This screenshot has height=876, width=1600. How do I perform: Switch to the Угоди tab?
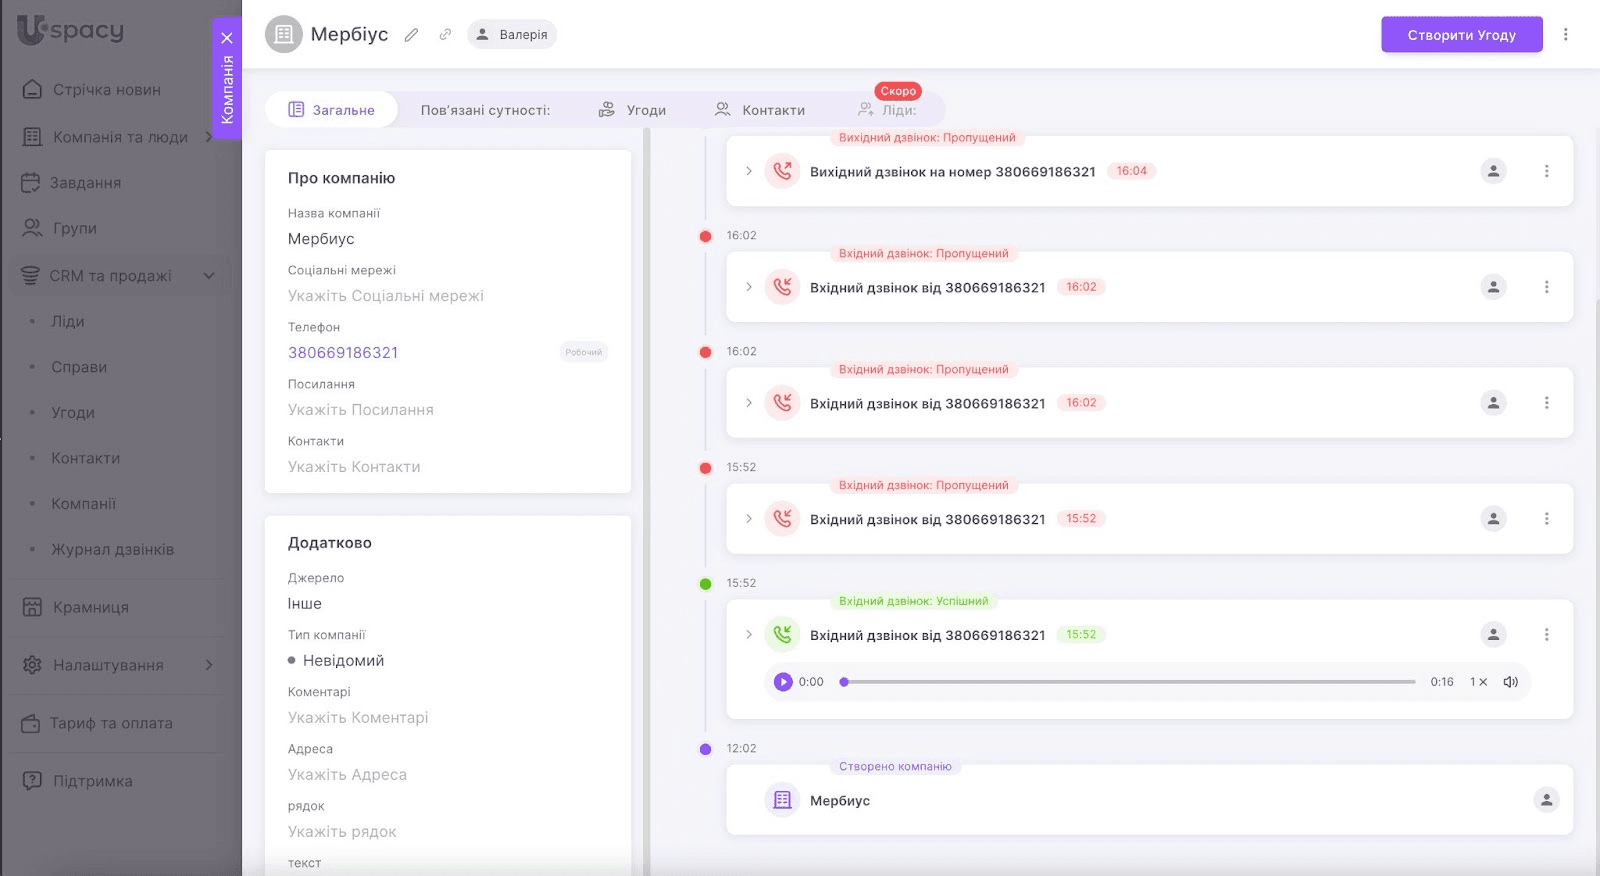click(633, 110)
